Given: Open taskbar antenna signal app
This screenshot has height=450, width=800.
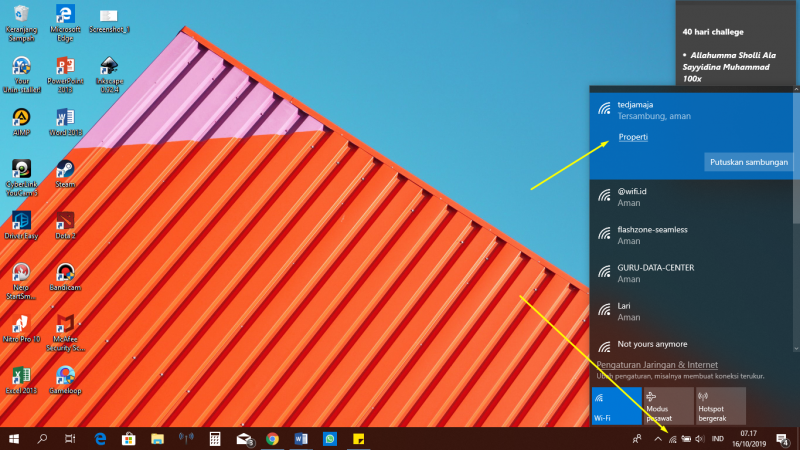Looking at the screenshot, I should 186,439.
